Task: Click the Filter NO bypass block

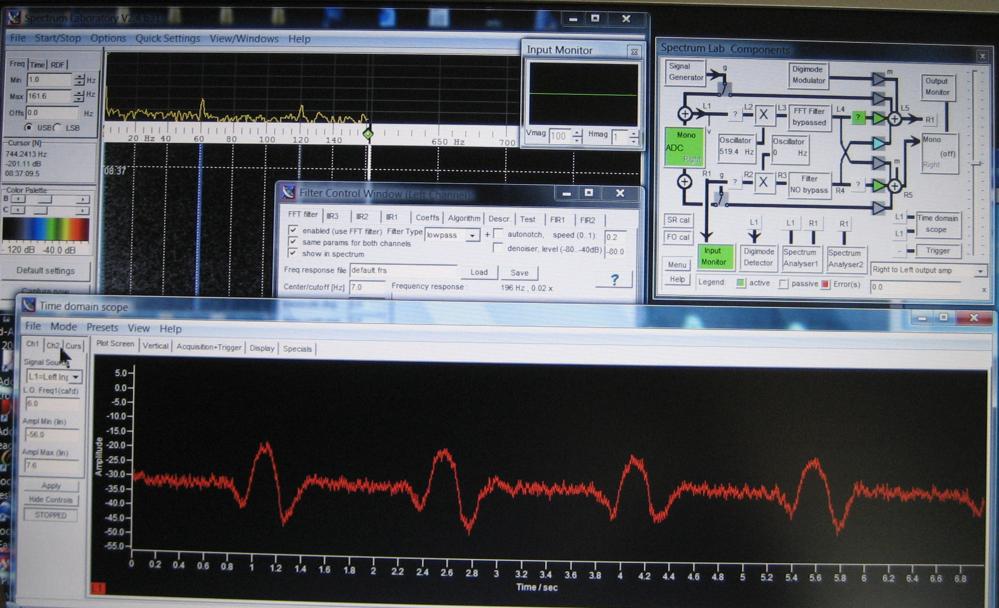Action: click(x=809, y=185)
